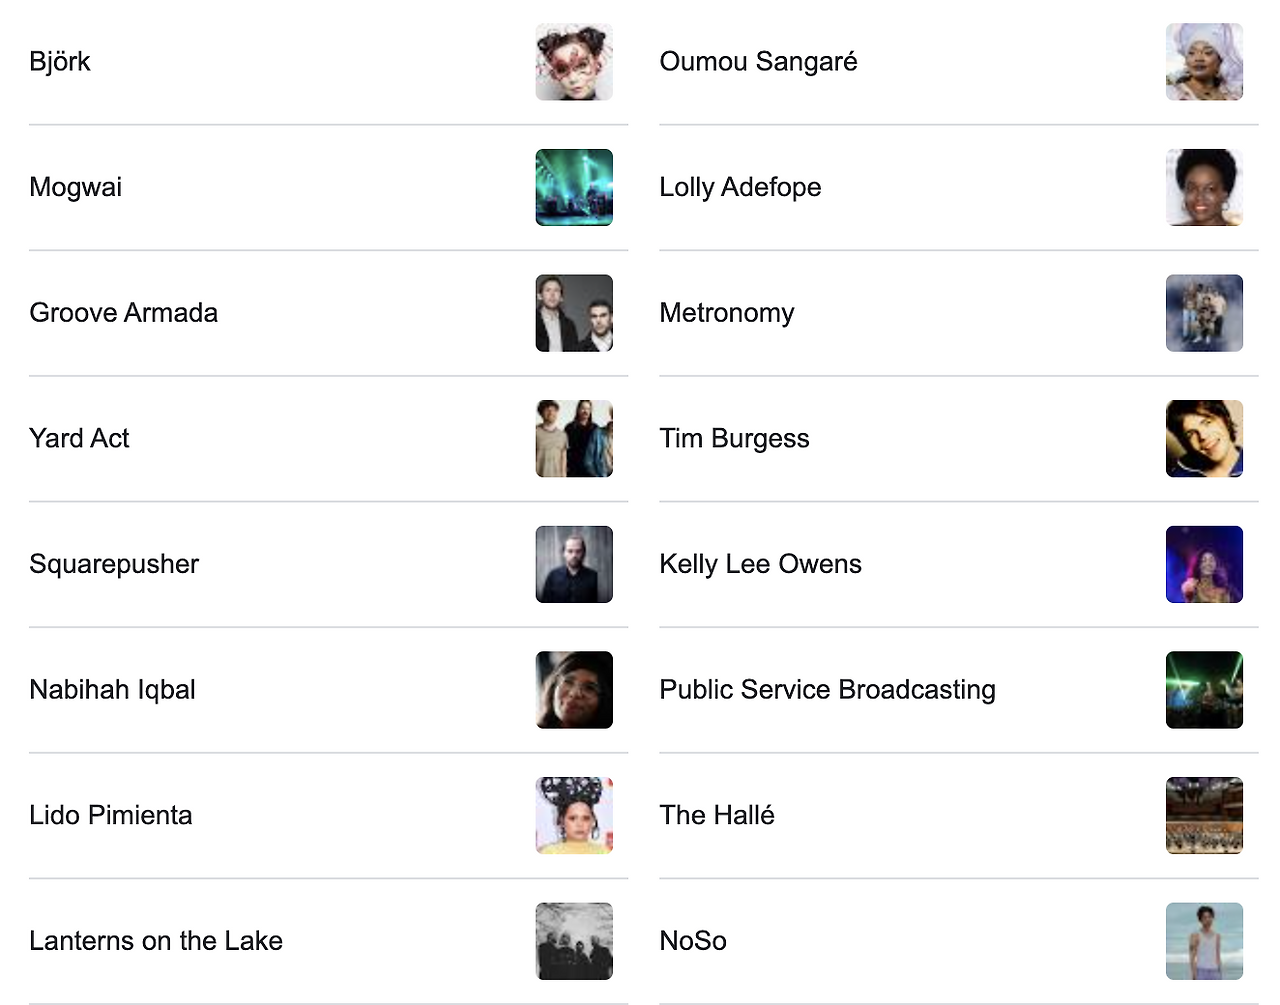Open the Björk artist page

click(x=59, y=62)
